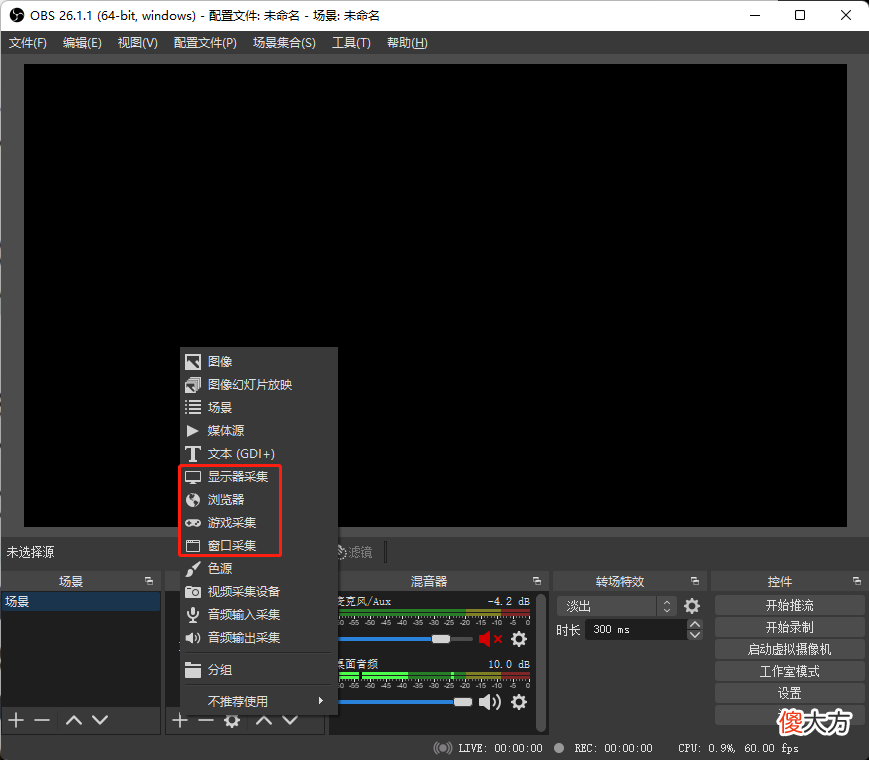Undock the 转场特效 panel icon

click(695, 581)
